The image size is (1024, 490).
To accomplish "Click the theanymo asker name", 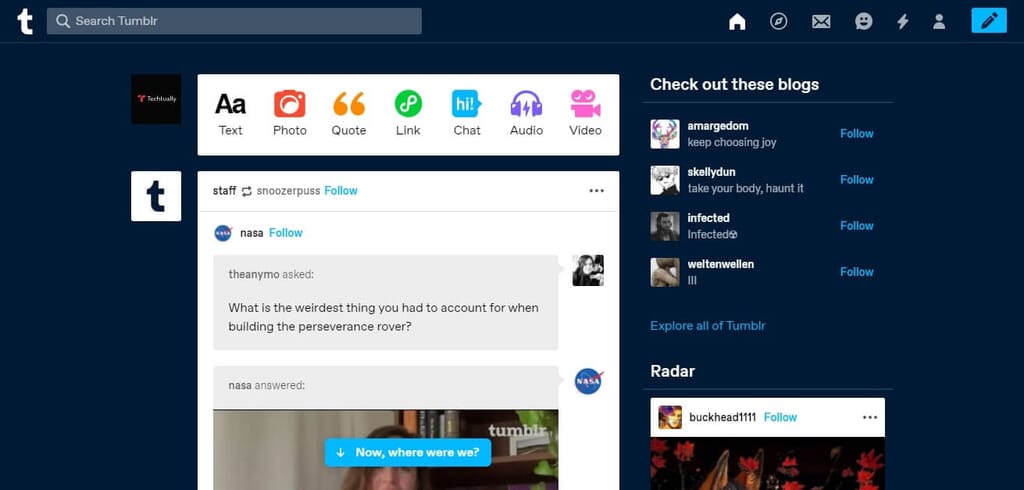I will [254, 274].
